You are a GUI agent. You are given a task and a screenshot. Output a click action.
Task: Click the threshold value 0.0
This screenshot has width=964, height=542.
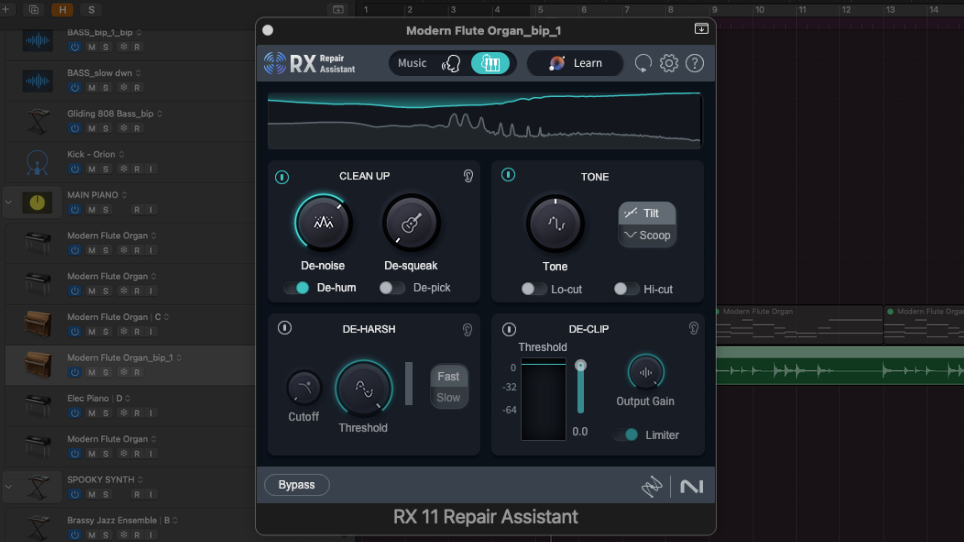[580, 431]
